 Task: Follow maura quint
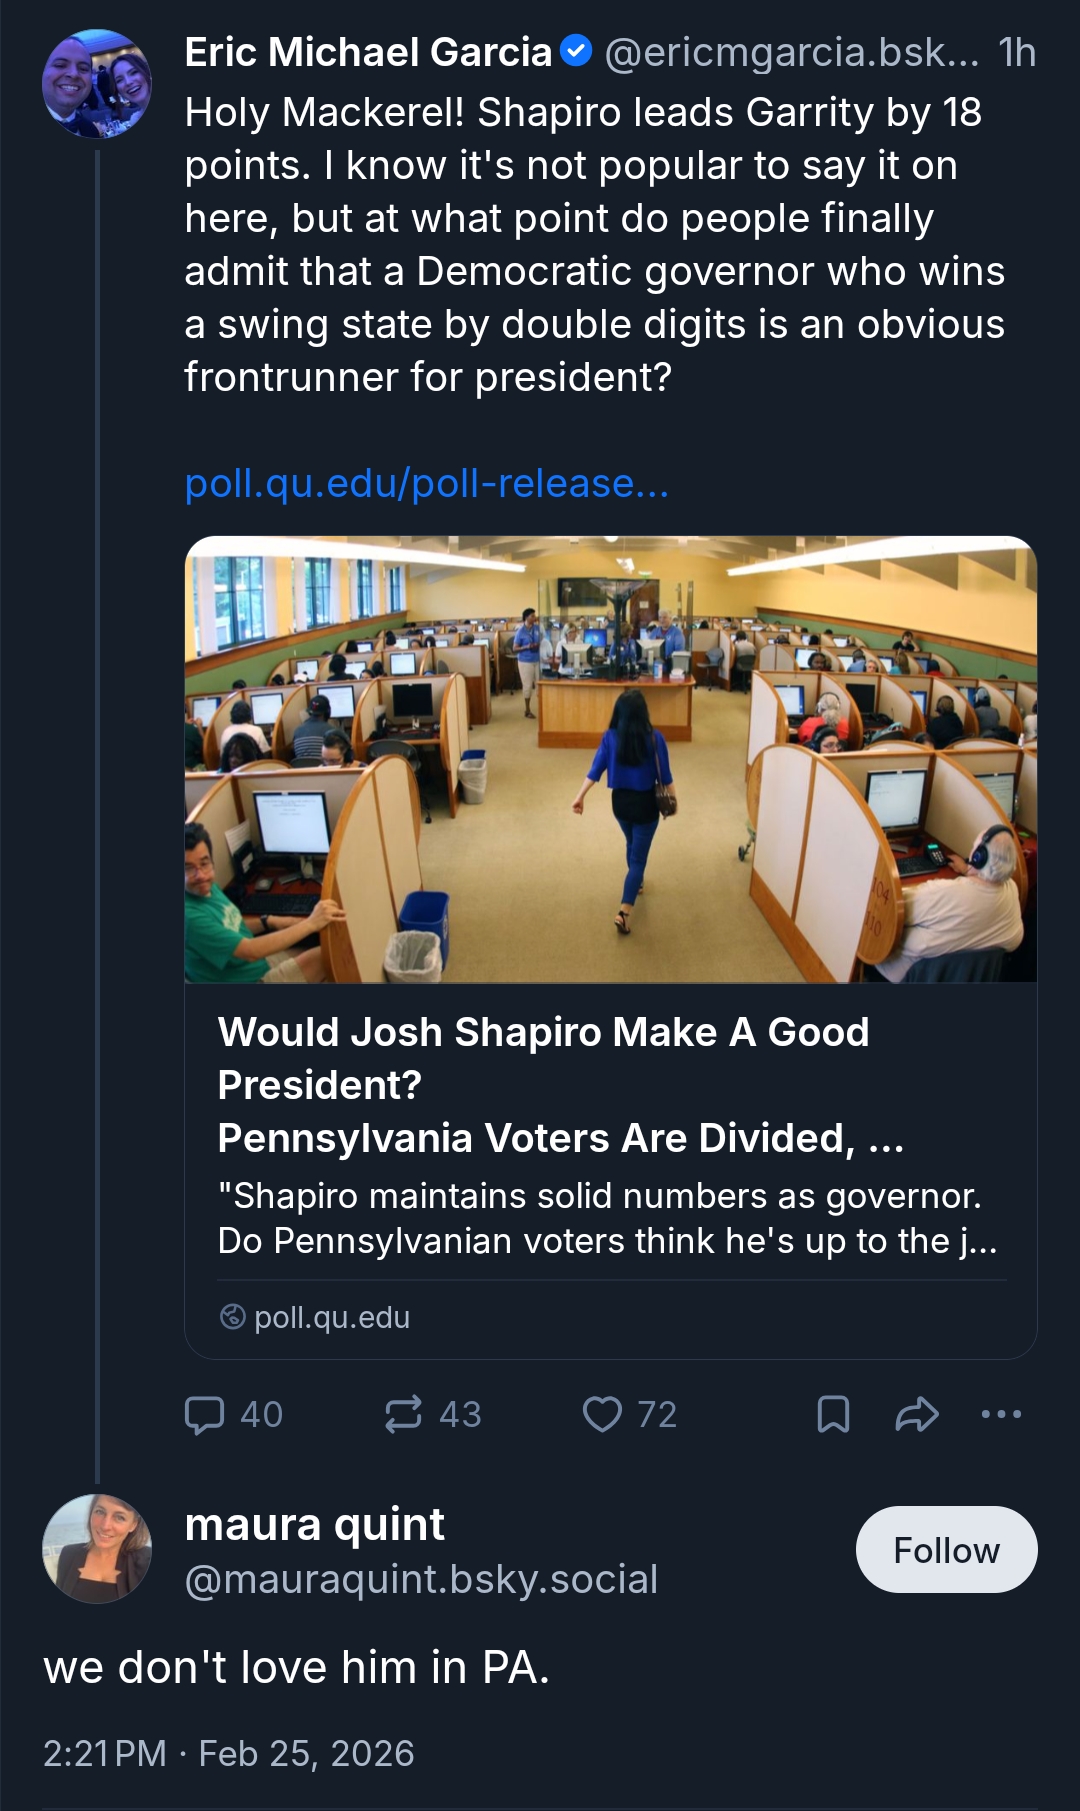tap(946, 1549)
